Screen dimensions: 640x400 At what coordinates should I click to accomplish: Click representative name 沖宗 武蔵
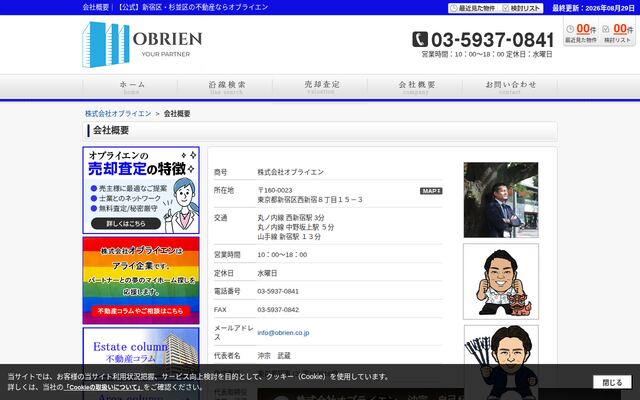pos(273,356)
